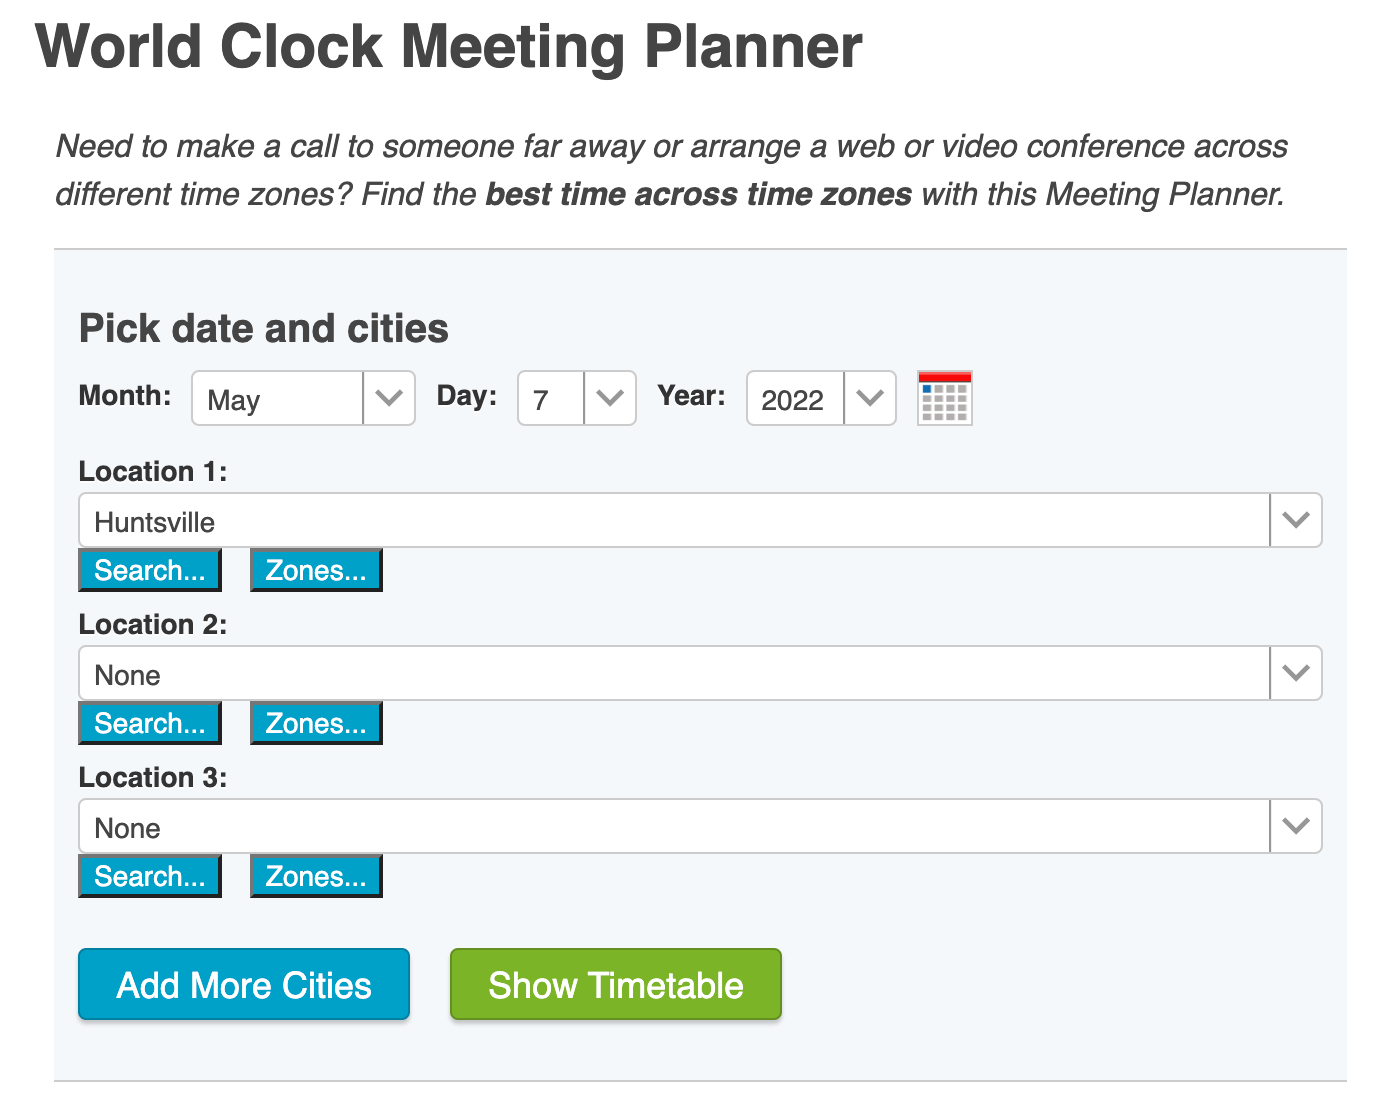Click the Year dropdown chevron arrow
1384x1104 pixels.
870,398
